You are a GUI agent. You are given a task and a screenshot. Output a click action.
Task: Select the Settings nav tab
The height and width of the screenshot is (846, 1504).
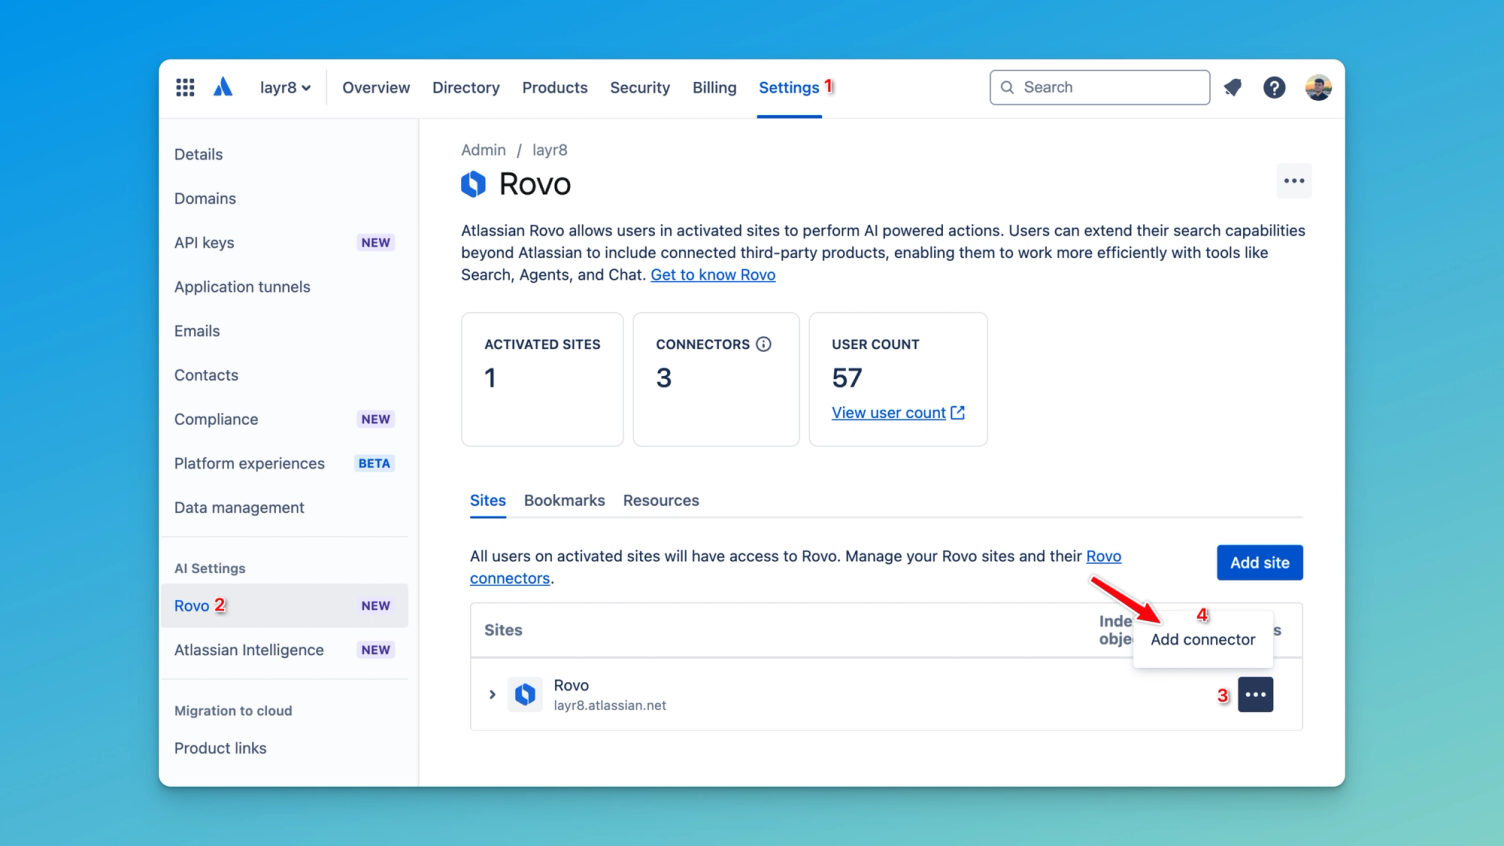click(789, 88)
